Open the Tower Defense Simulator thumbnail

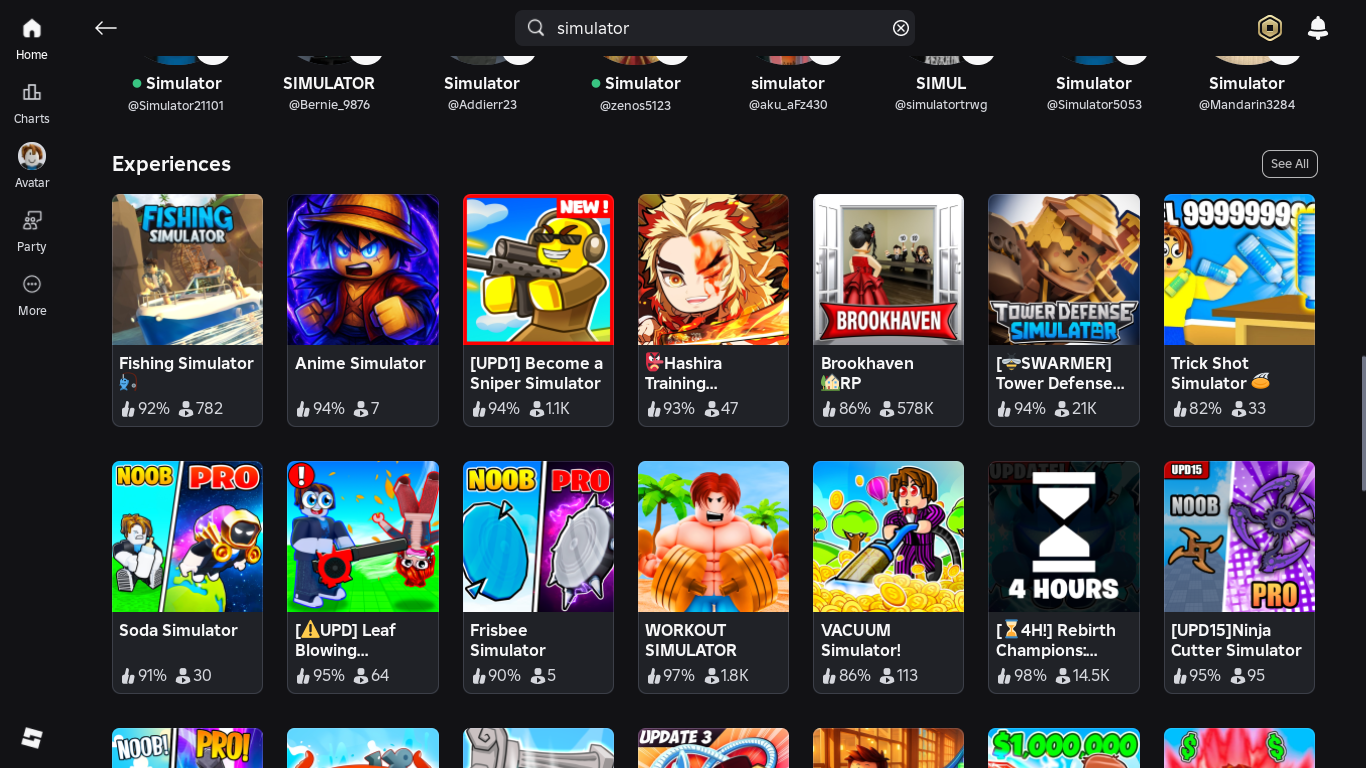[1064, 270]
